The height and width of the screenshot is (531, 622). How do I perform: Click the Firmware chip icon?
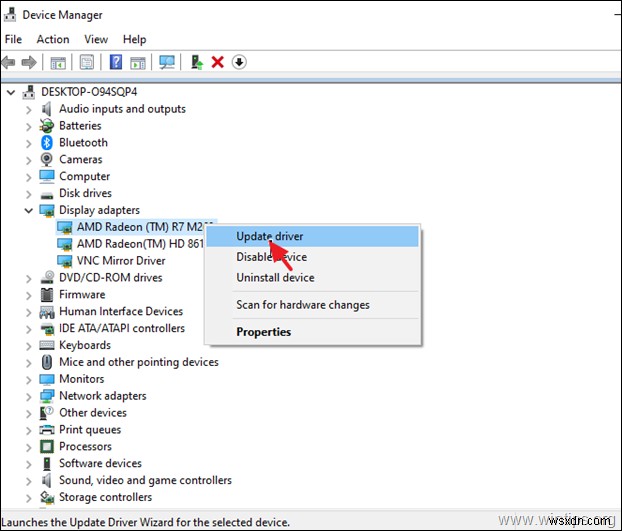tap(47, 294)
